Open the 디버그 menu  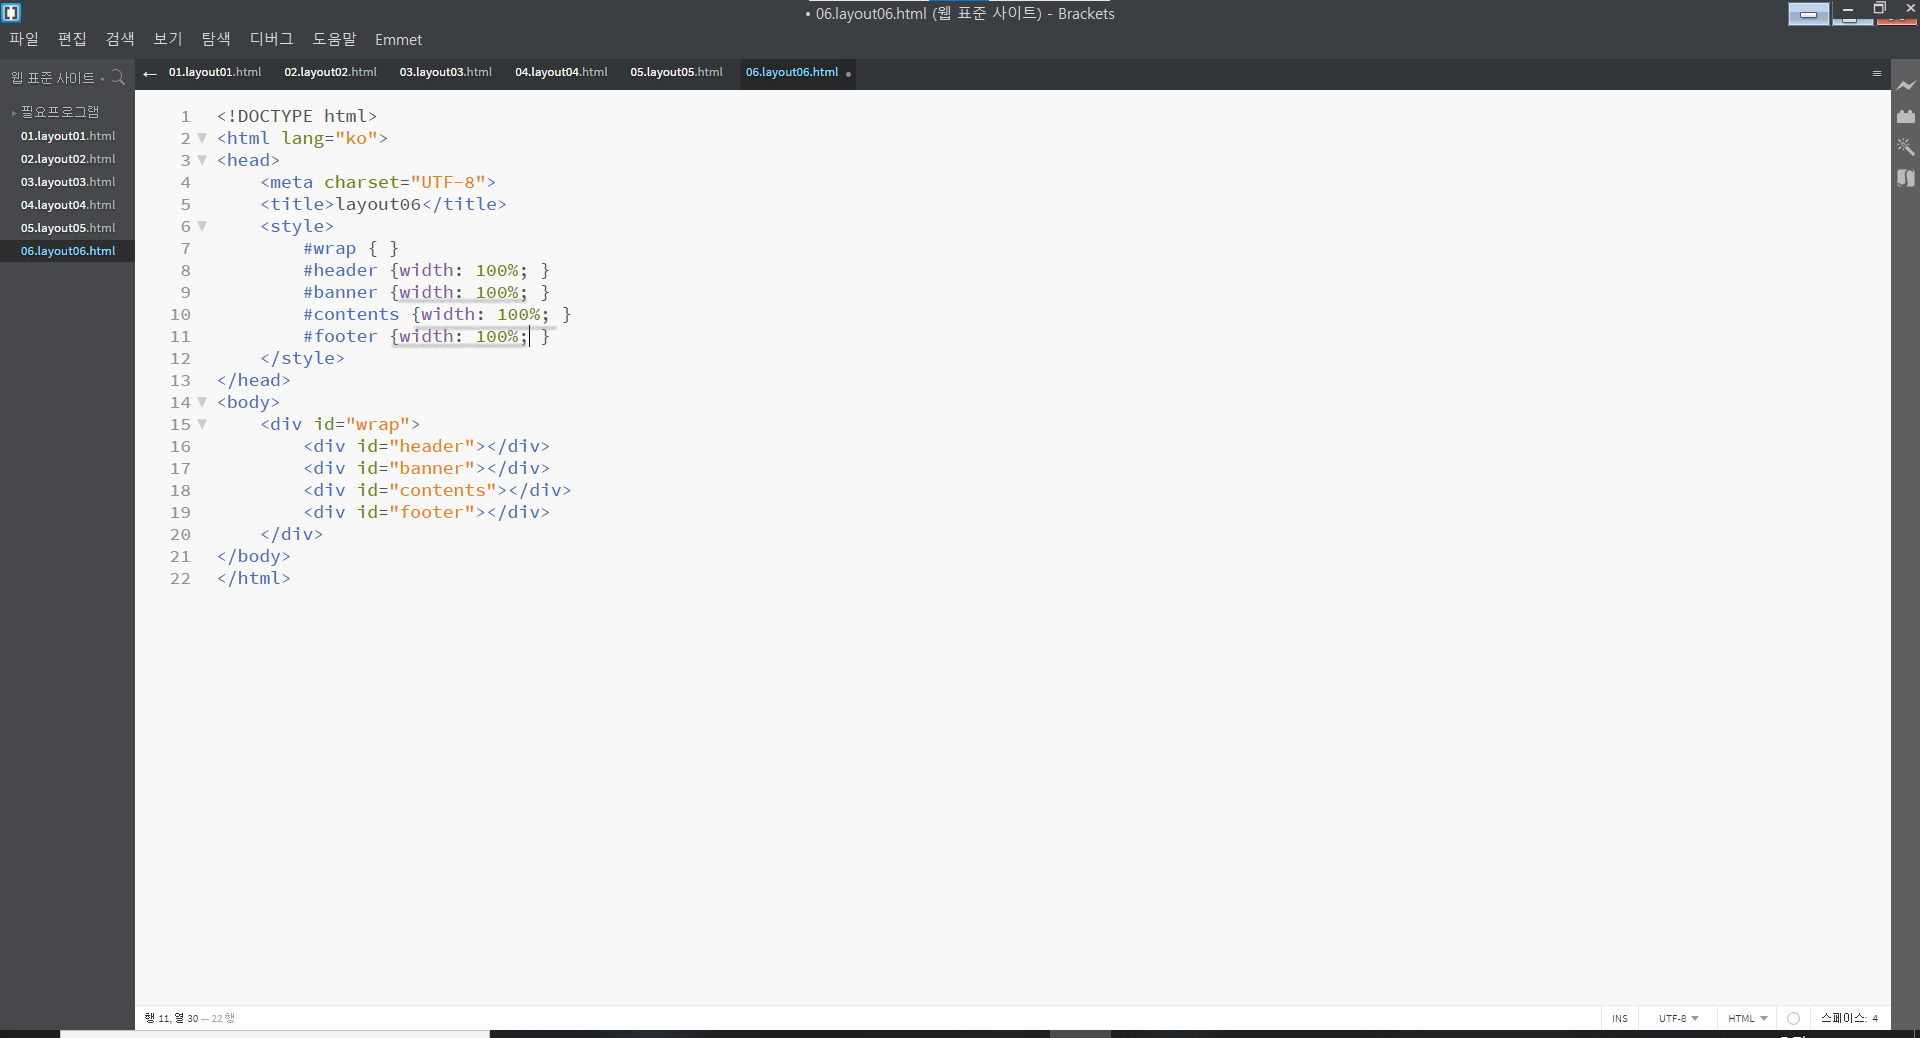pos(272,39)
